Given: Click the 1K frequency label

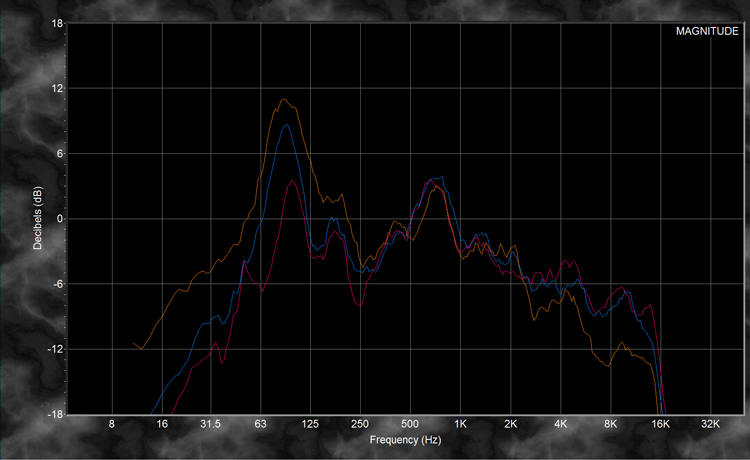Looking at the screenshot, I should pos(460,424).
